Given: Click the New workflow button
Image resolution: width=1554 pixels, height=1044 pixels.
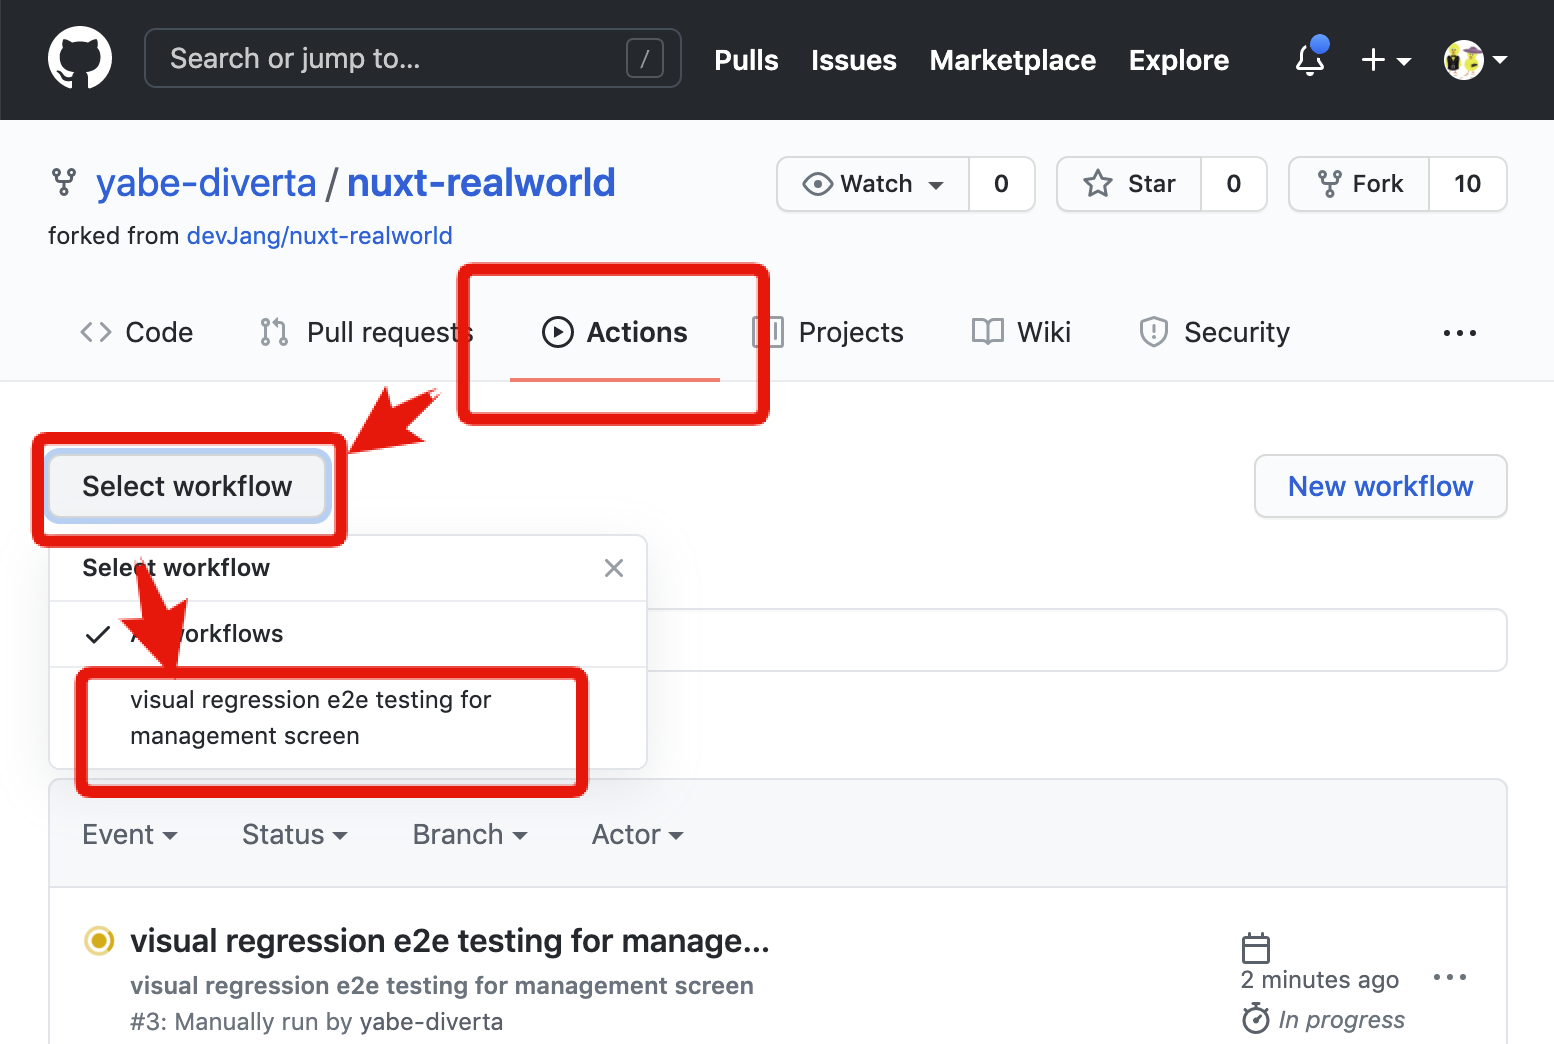Looking at the screenshot, I should (x=1380, y=486).
